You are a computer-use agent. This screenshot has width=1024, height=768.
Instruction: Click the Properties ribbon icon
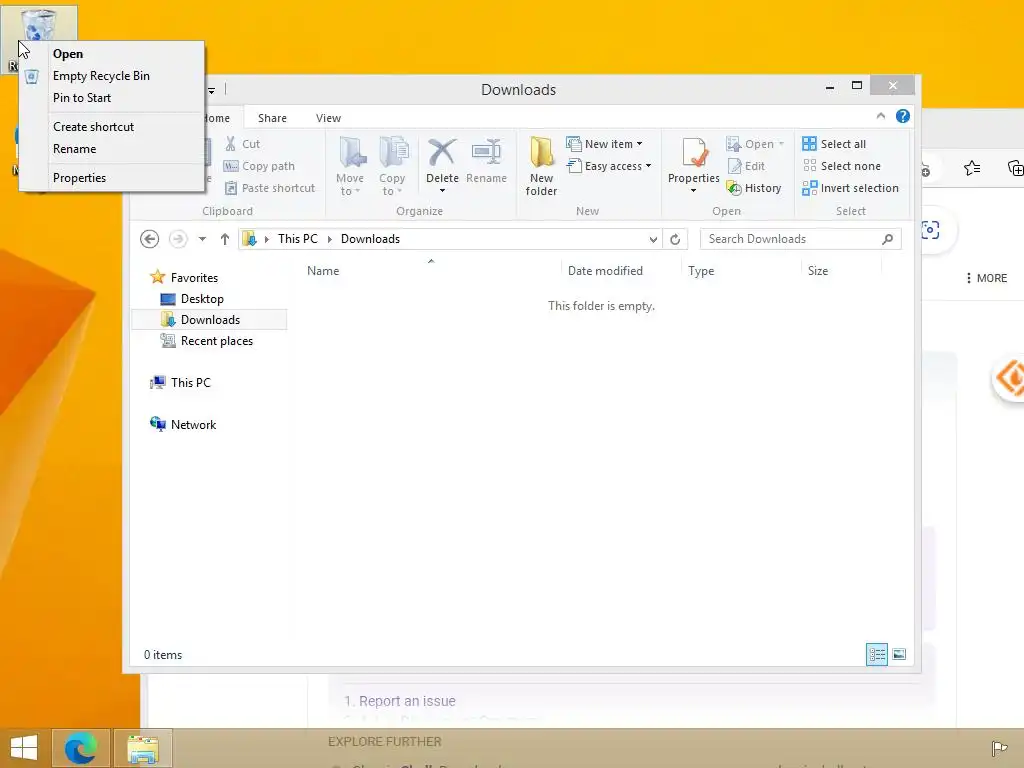[694, 153]
